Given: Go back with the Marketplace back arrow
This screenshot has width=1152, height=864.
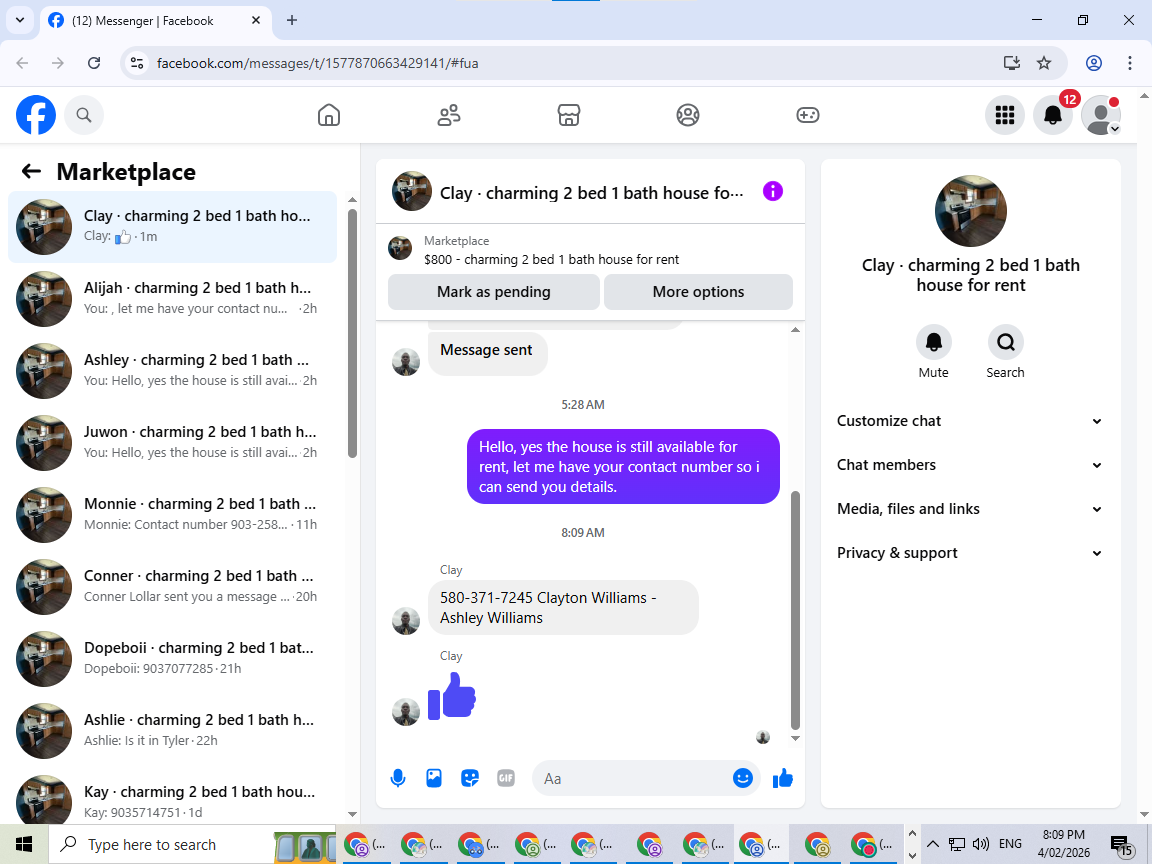Looking at the screenshot, I should click(31, 171).
